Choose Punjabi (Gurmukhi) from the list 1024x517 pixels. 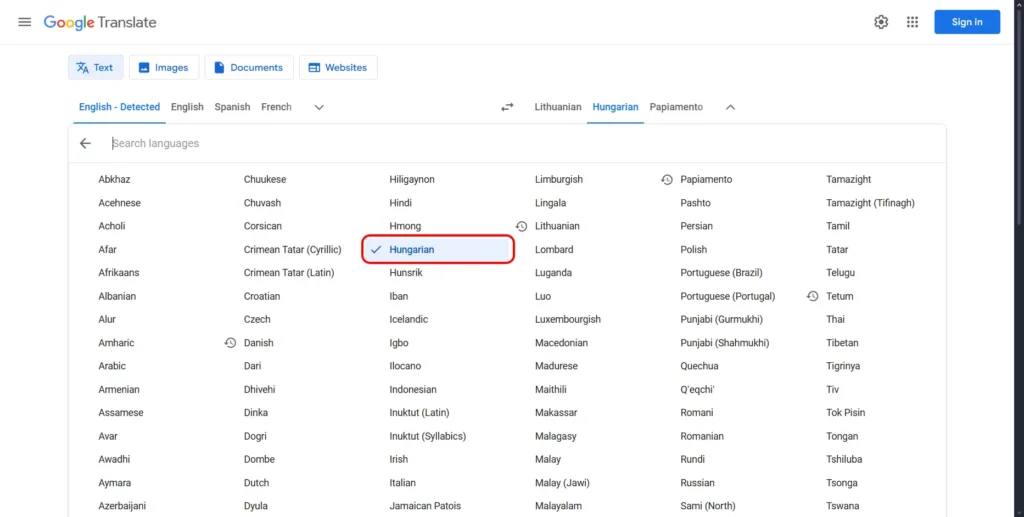[x=722, y=320]
